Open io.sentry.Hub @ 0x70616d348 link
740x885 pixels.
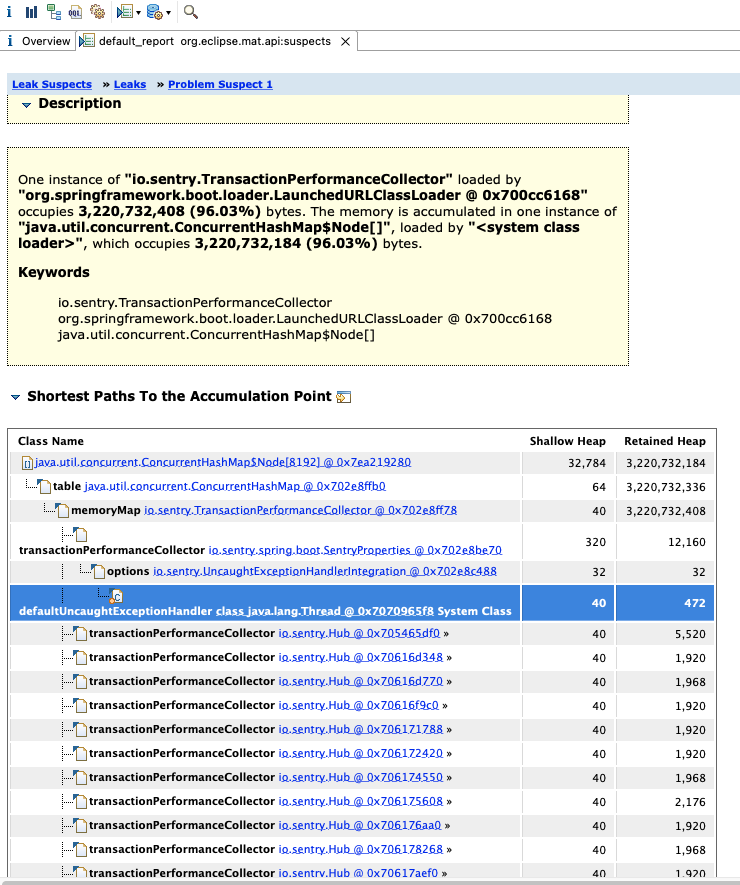tap(361, 658)
